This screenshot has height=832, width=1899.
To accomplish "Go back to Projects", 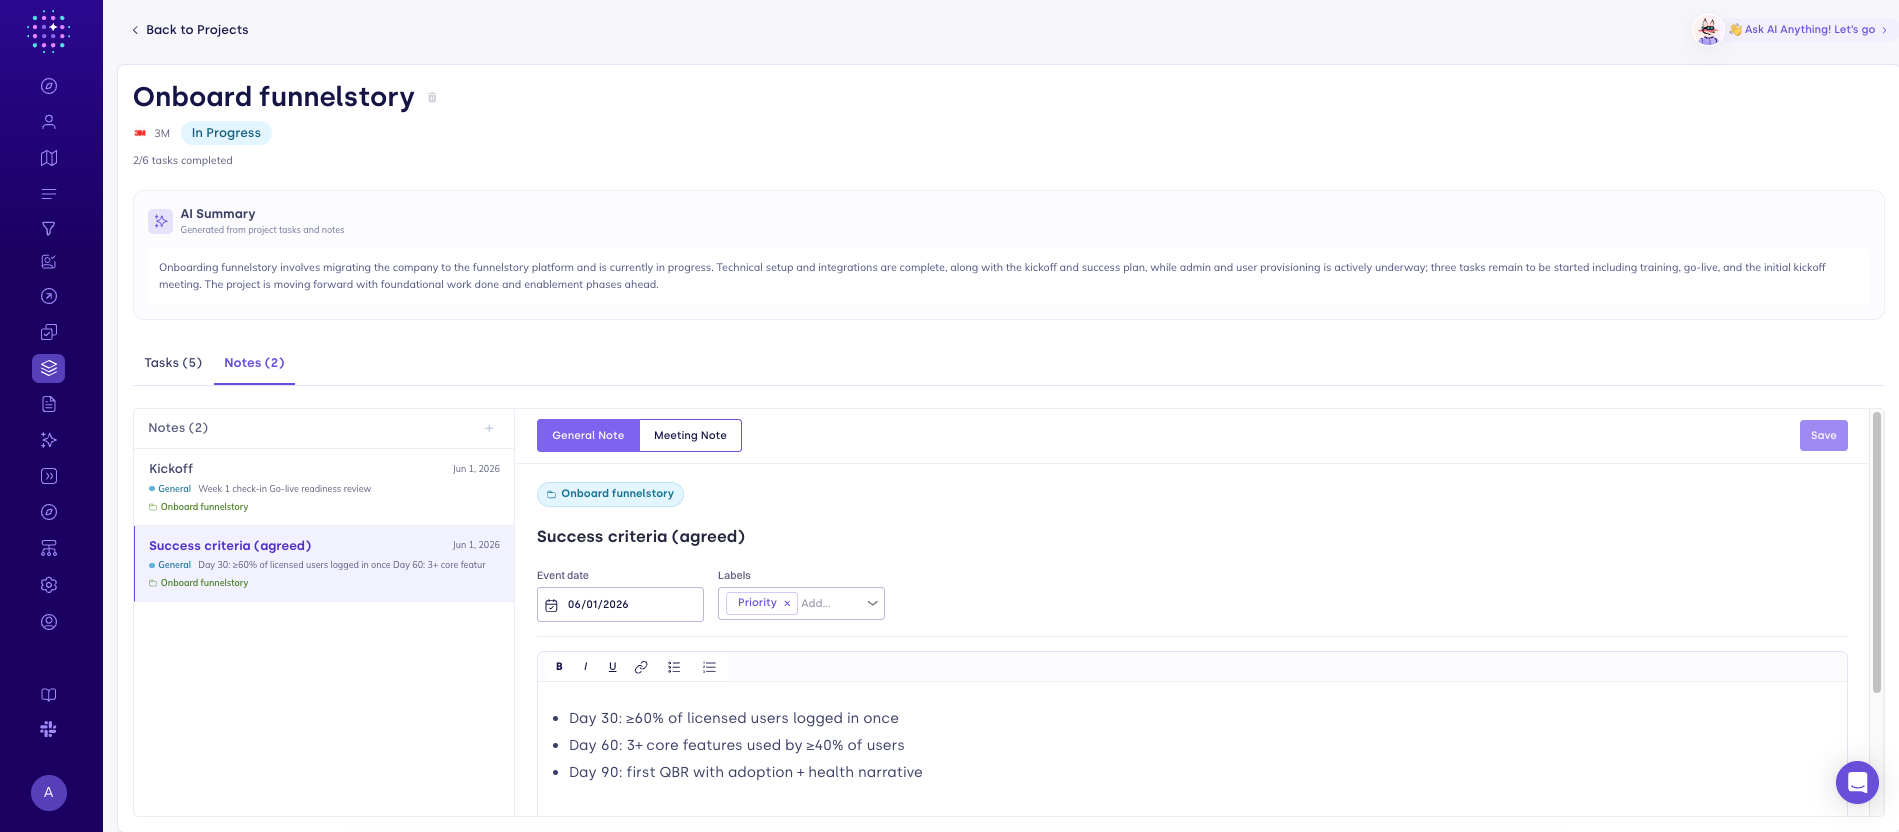I will click(190, 30).
